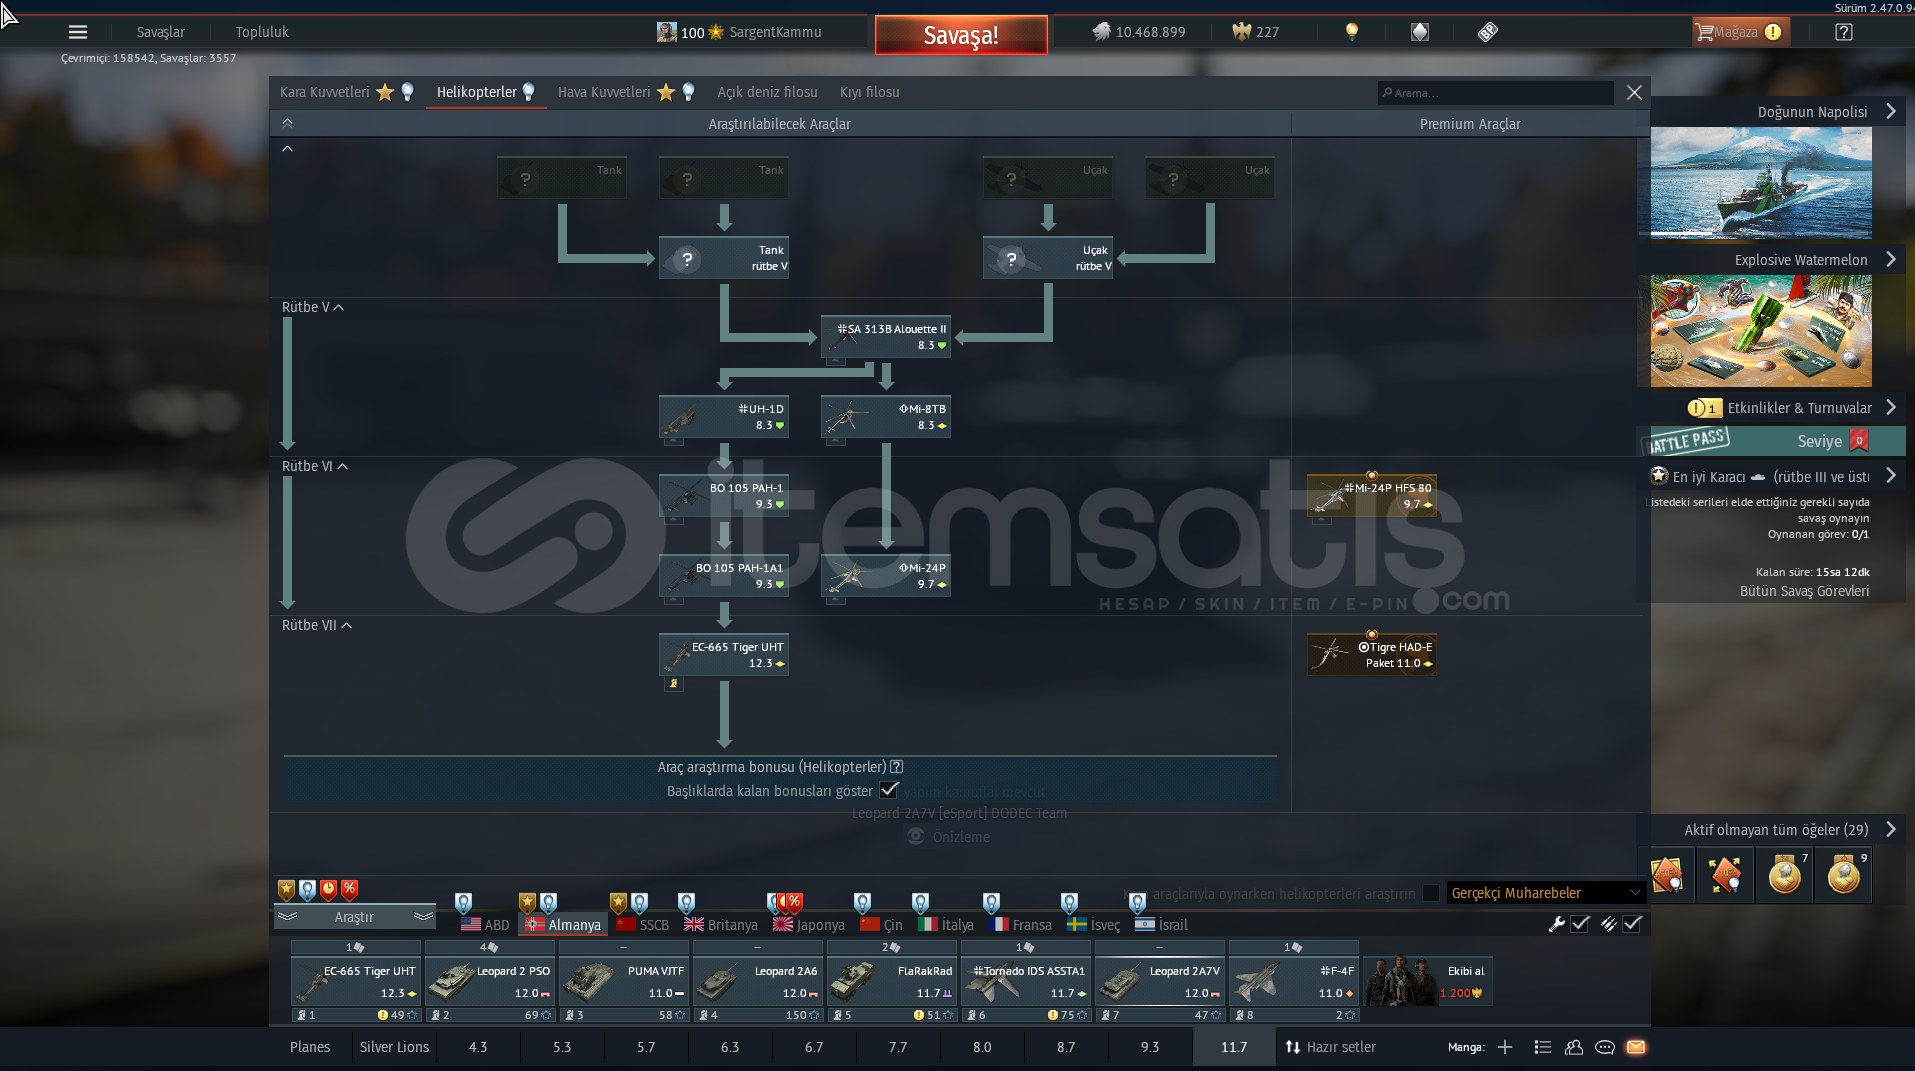Click the Hazır setler presets button
Screen dimensions: 1915x1071
[1330, 1047]
